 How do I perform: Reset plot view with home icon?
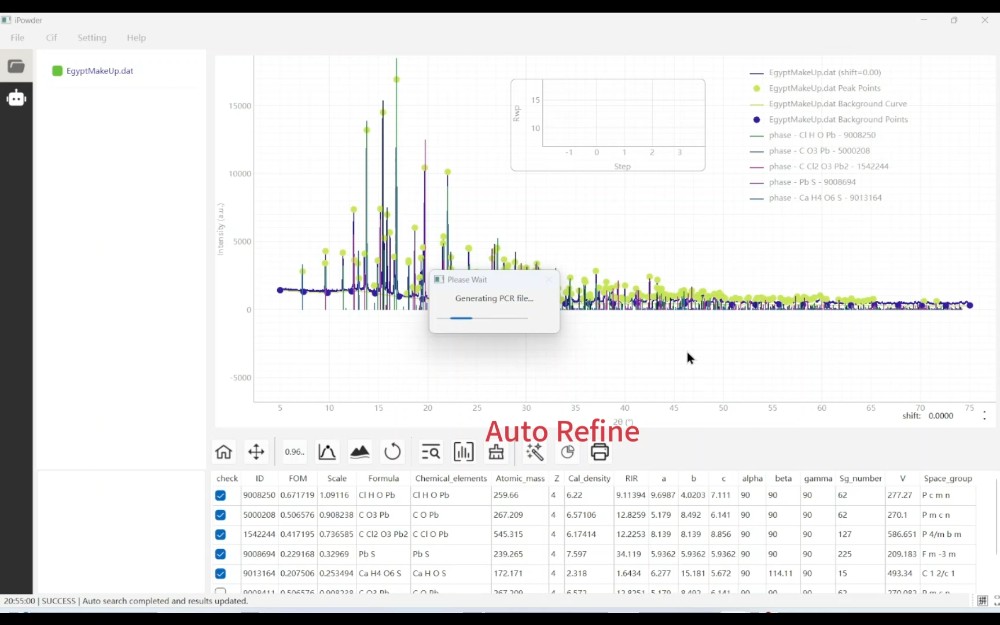click(x=223, y=452)
